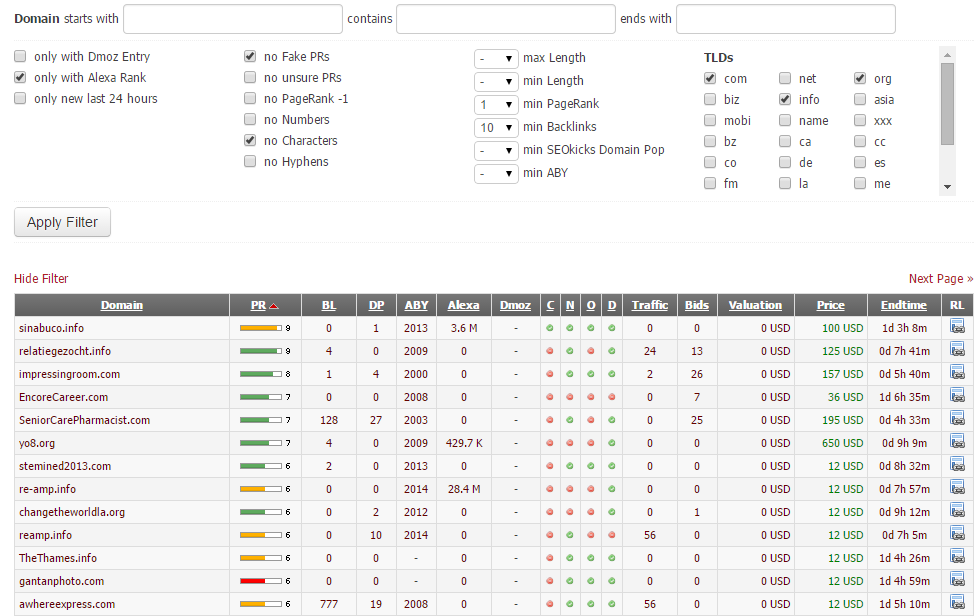The width and height of the screenshot is (975, 616).
Task: Focus the Domain 'ends with' field
Action: tap(785, 19)
